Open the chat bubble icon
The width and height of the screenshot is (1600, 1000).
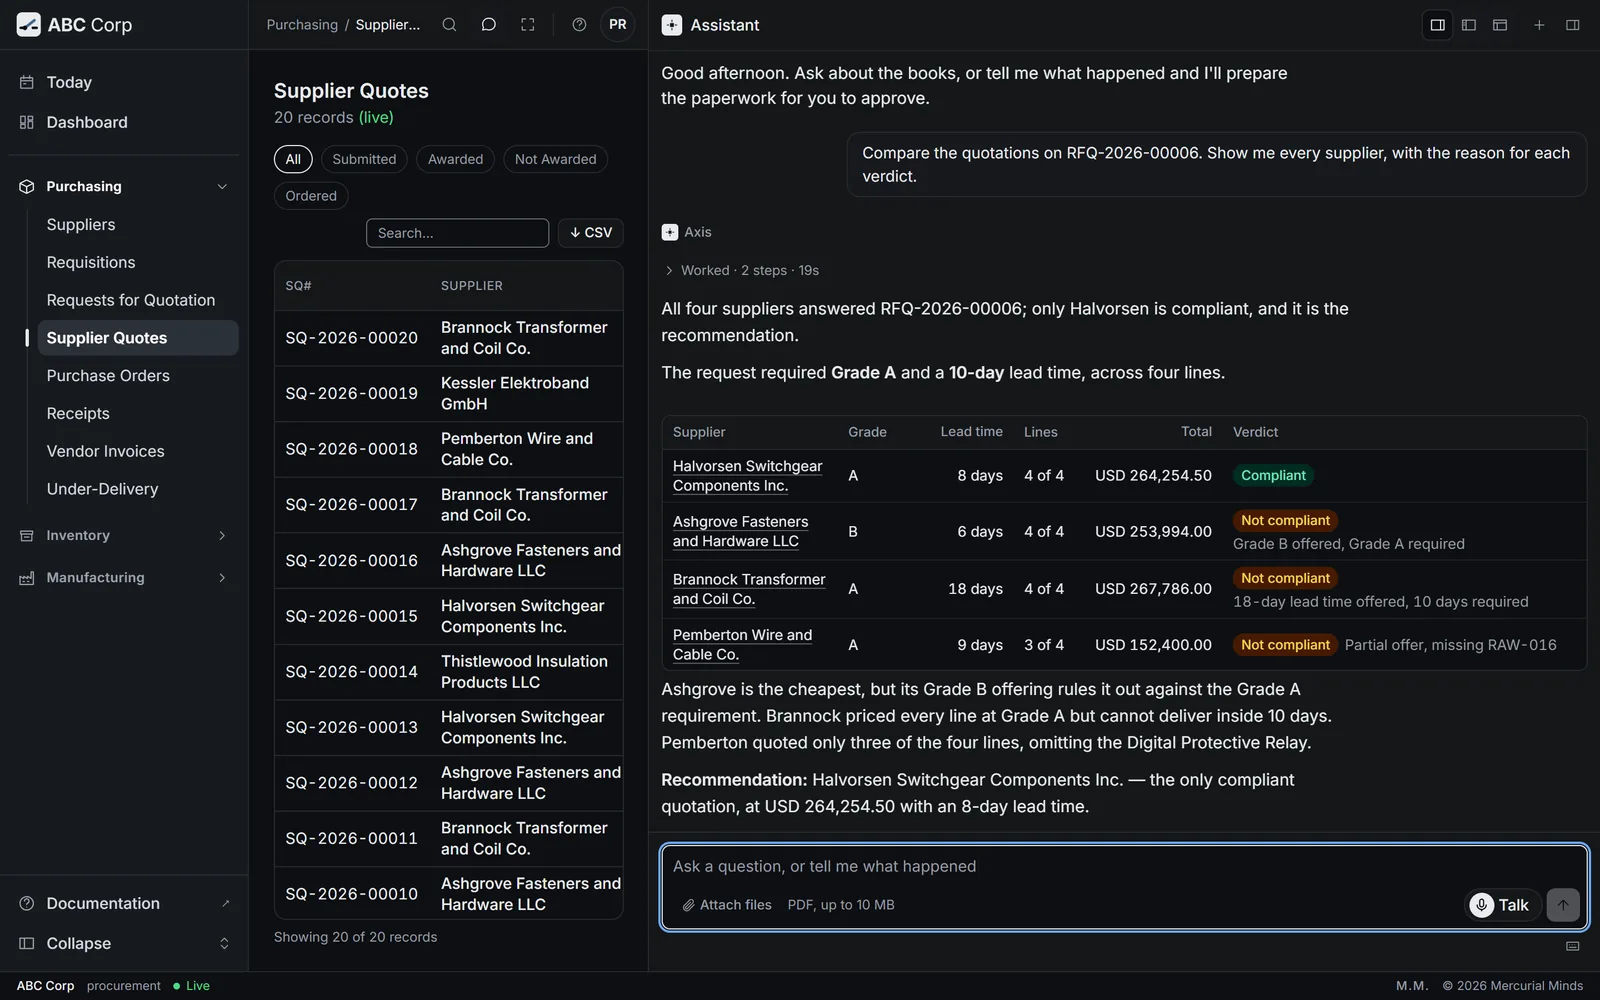pos(488,25)
